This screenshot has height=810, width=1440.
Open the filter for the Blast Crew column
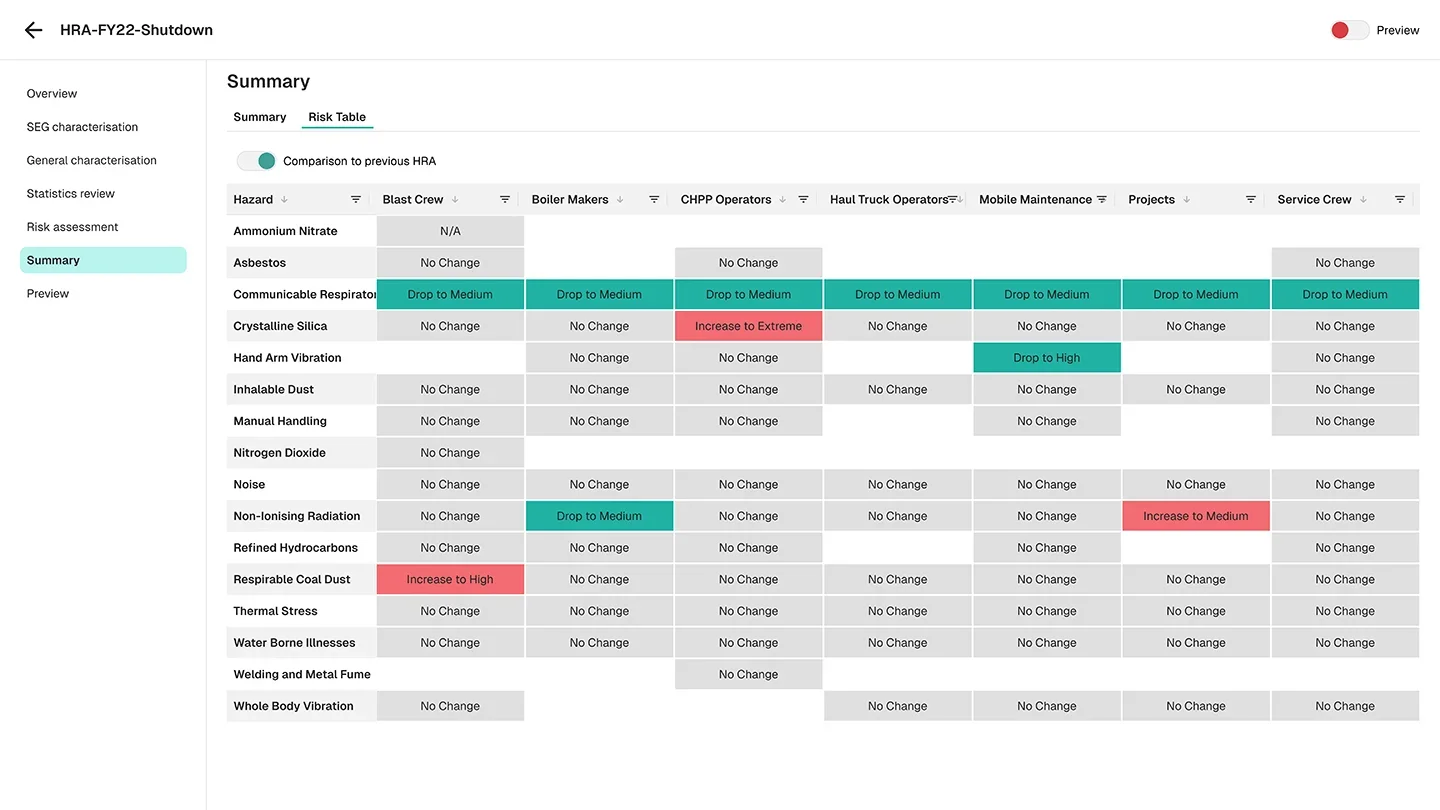(x=505, y=199)
